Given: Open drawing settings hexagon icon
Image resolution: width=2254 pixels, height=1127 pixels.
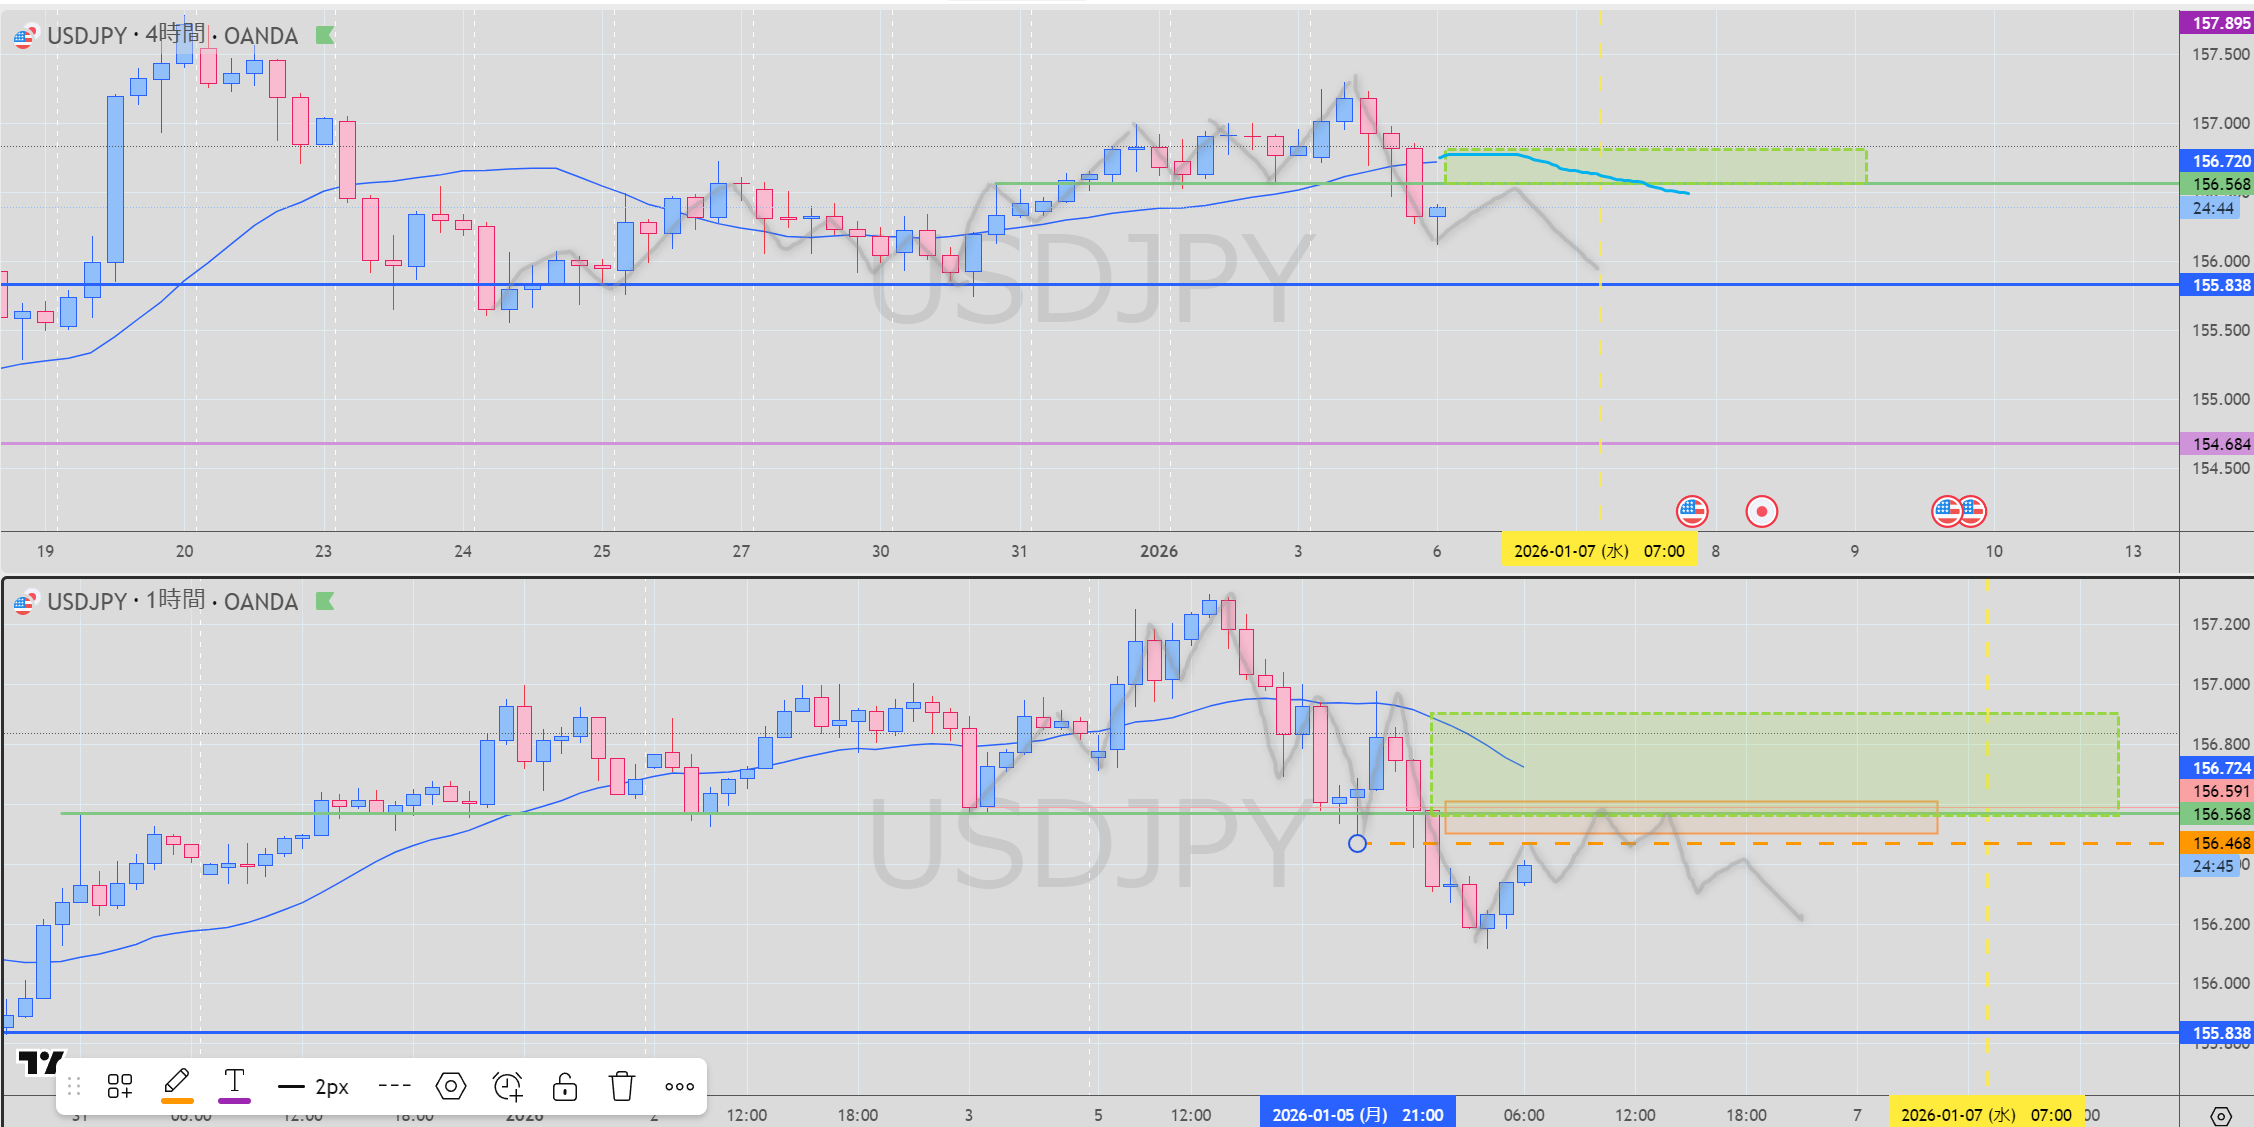Looking at the screenshot, I should 451,1086.
